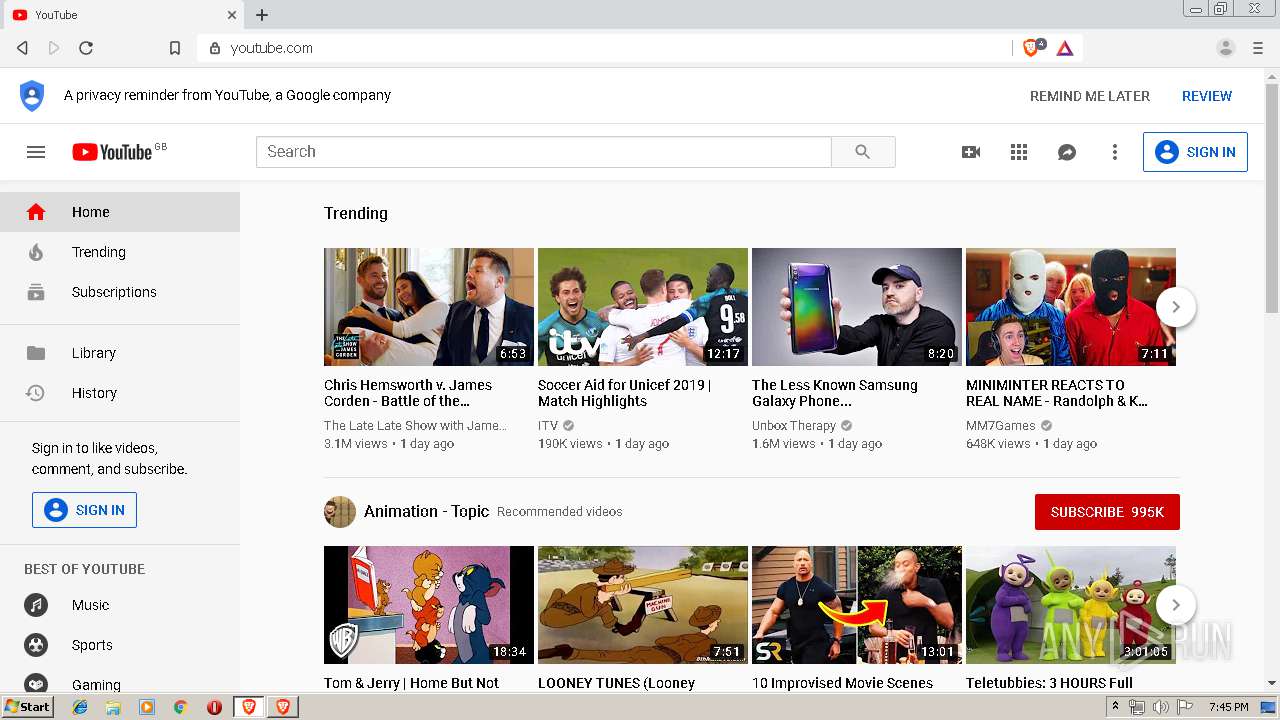Click Brave Shields lion icon
This screenshot has height=720, width=1280.
pyautogui.click(x=1032, y=48)
